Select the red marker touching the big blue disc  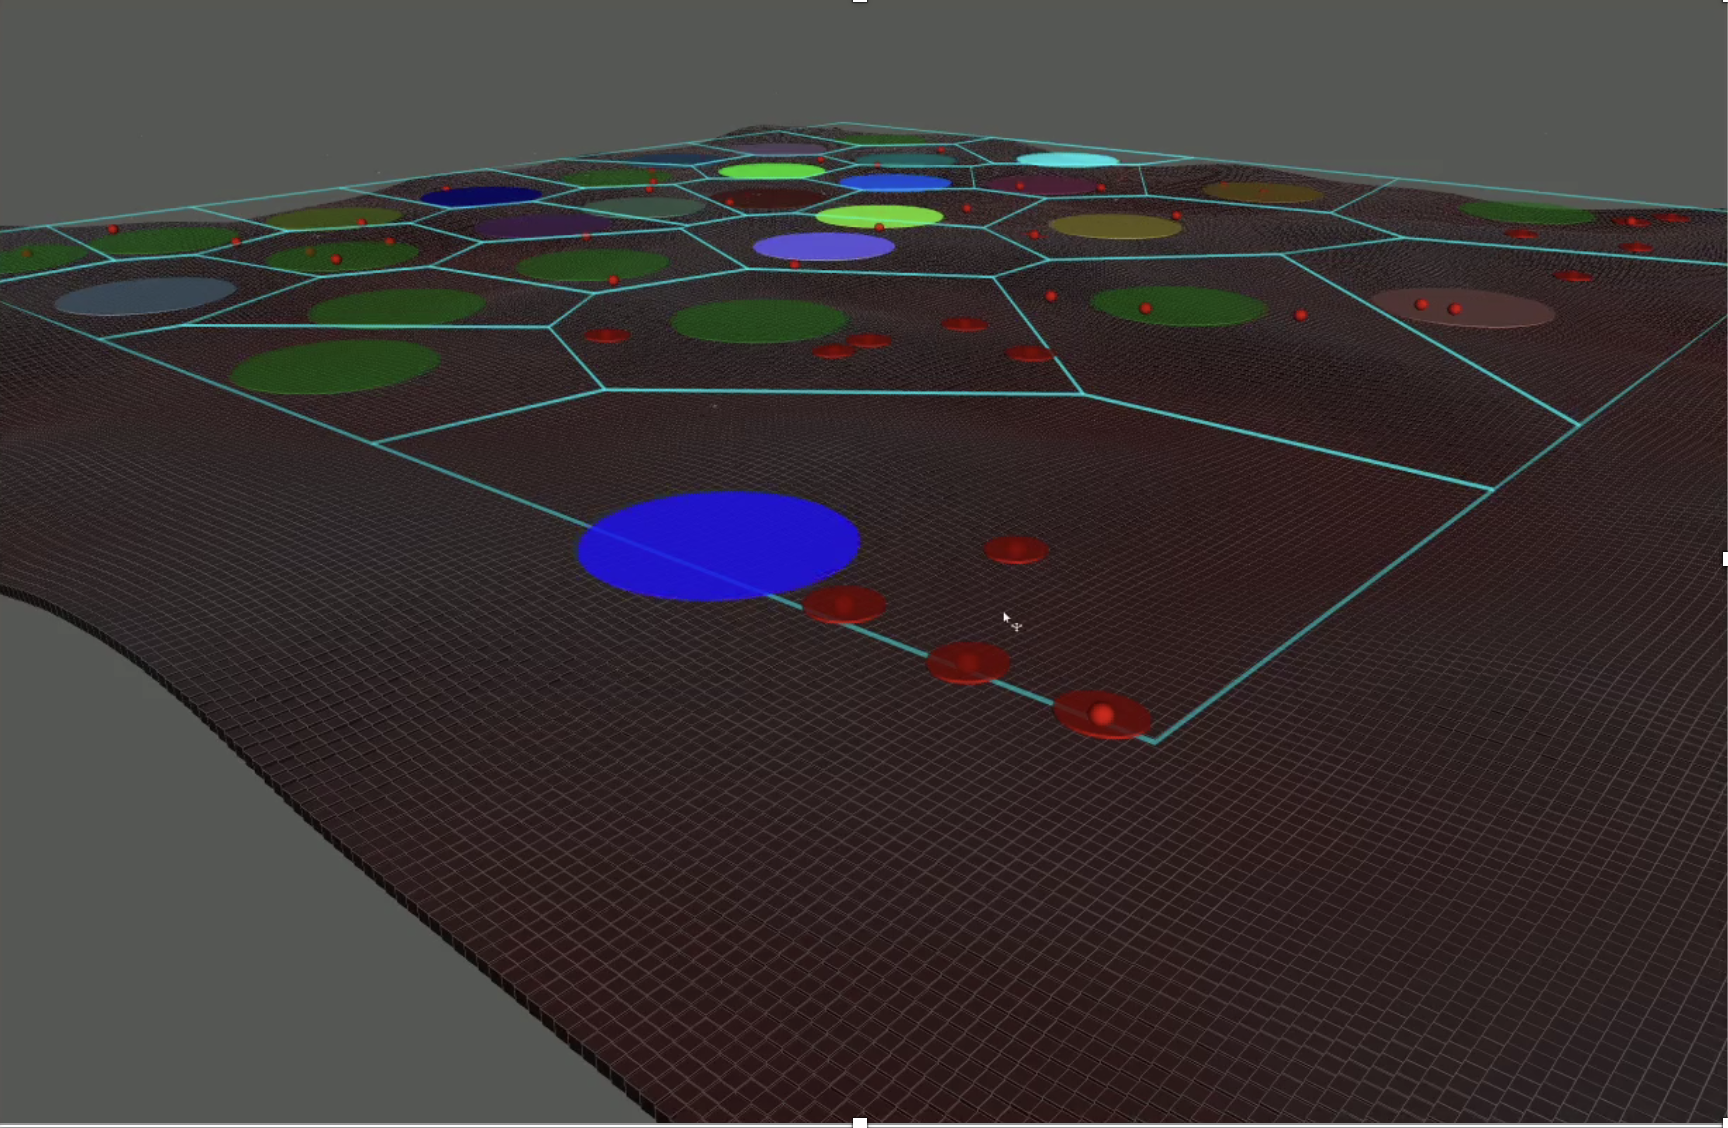844,605
